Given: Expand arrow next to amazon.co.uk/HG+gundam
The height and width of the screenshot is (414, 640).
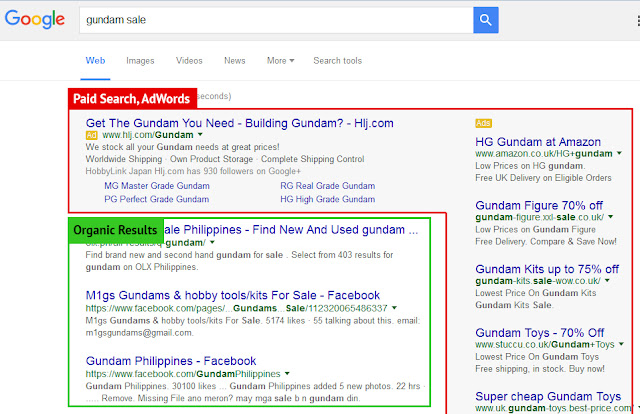Looking at the screenshot, I should click(619, 153).
